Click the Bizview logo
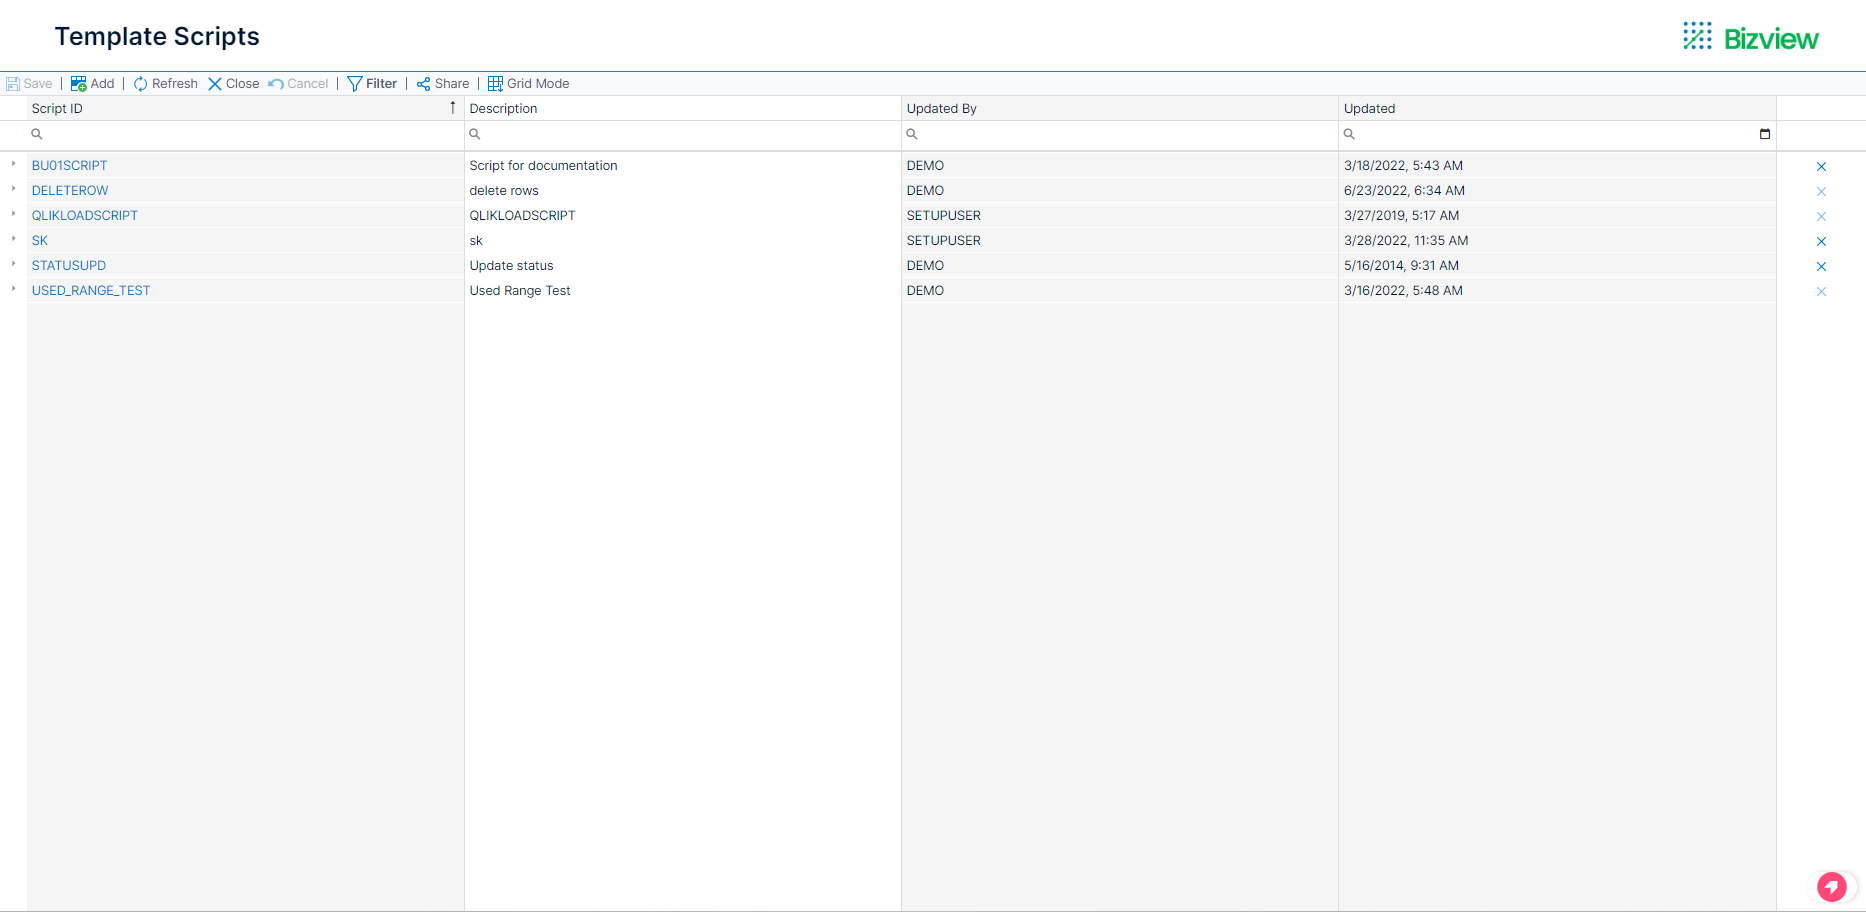1866x912 pixels. pos(1751,38)
